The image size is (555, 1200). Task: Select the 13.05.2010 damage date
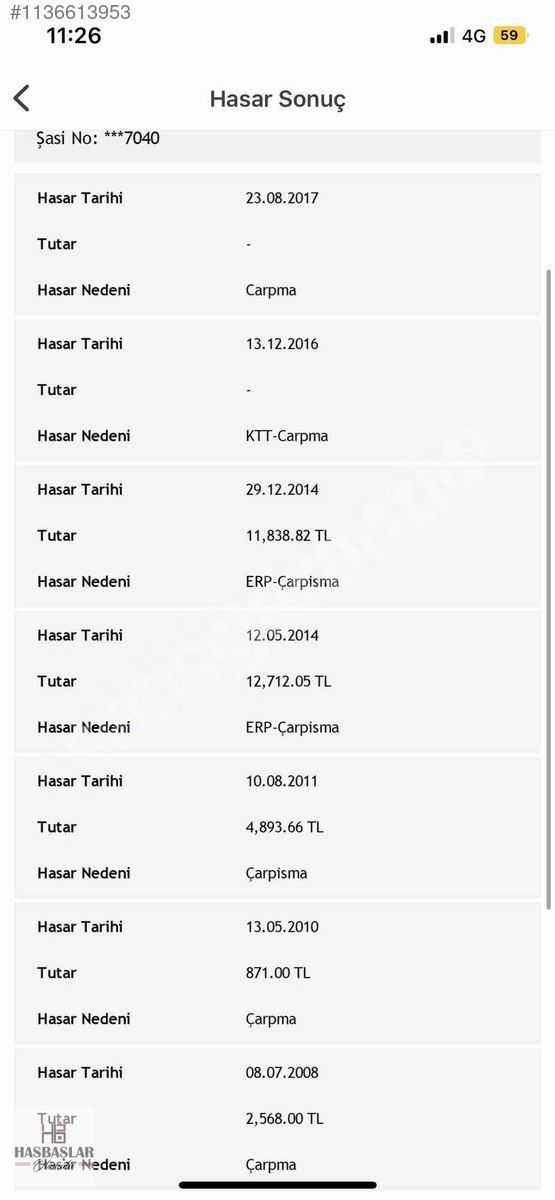(x=282, y=927)
